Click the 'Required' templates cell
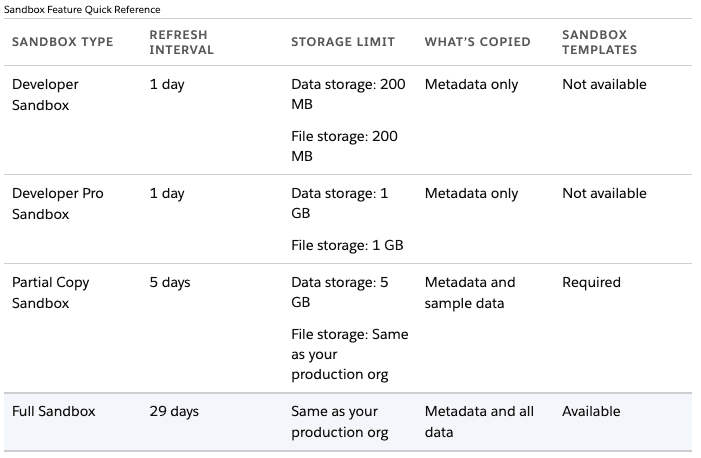701x458 pixels. point(591,282)
